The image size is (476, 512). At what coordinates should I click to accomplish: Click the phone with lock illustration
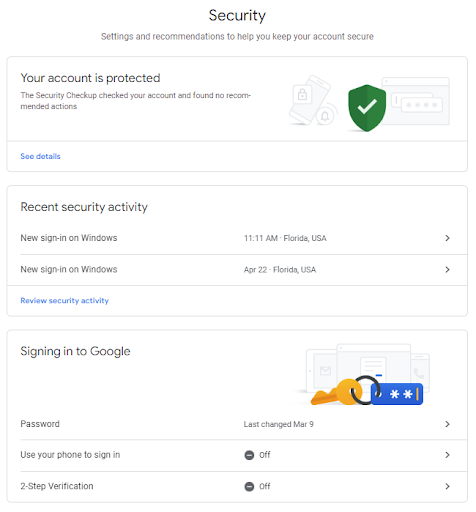click(x=310, y=100)
